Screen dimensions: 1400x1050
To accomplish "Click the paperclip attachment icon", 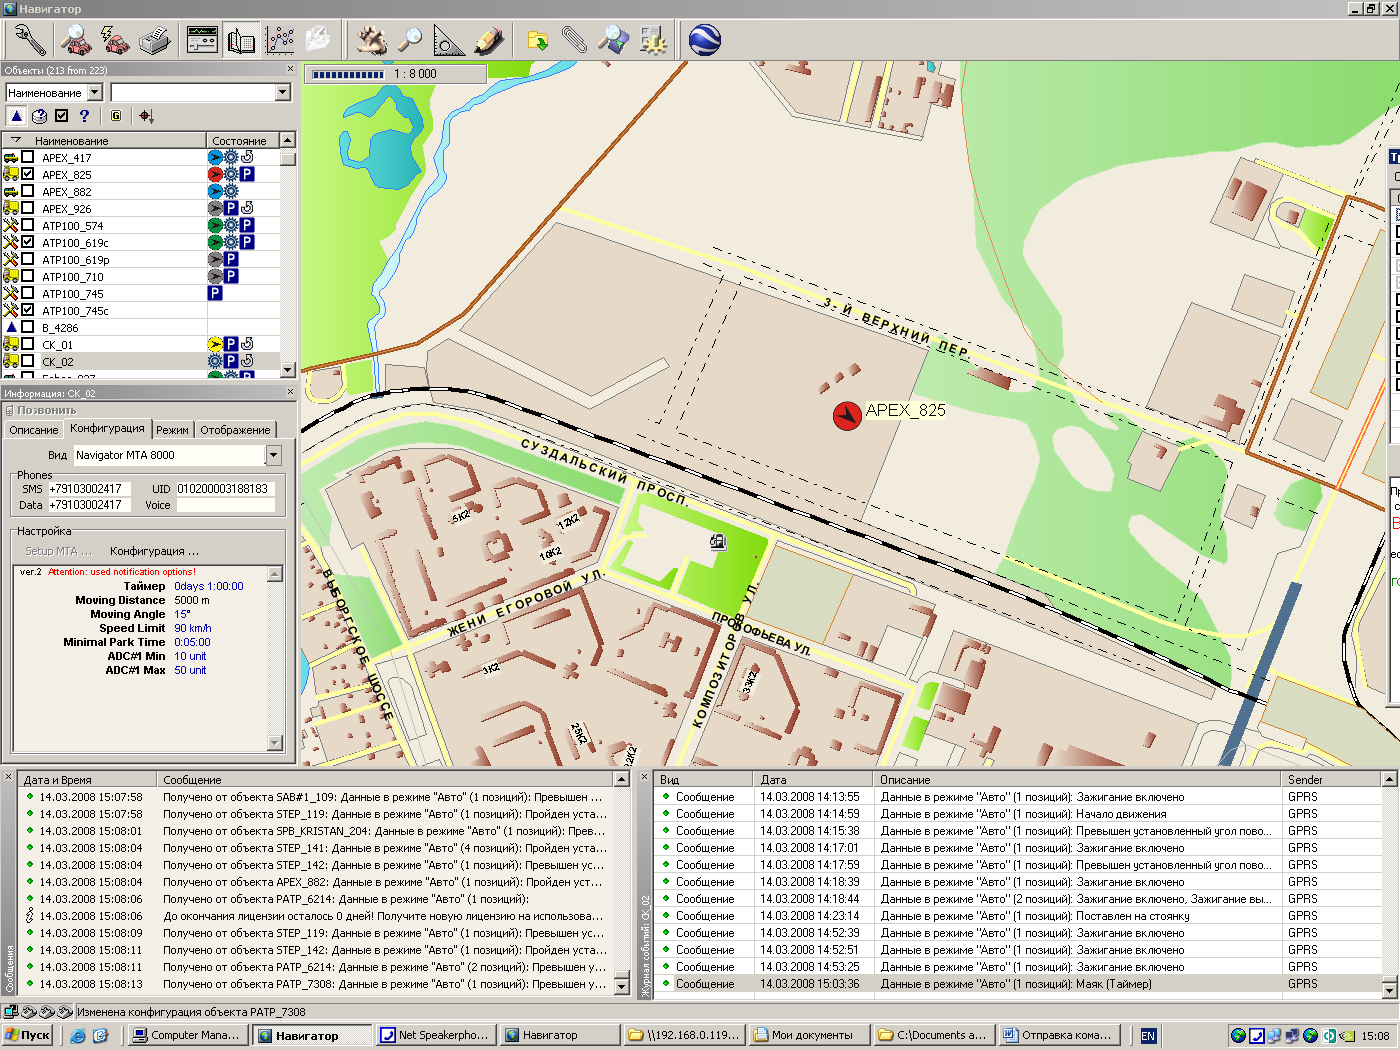I will coord(574,40).
